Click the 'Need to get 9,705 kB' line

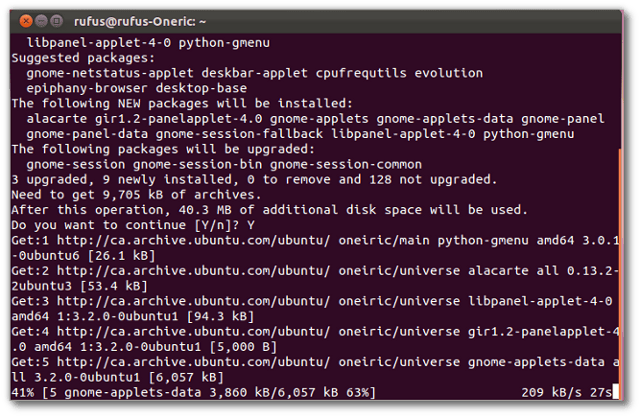pyautogui.click(x=136, y=195)
